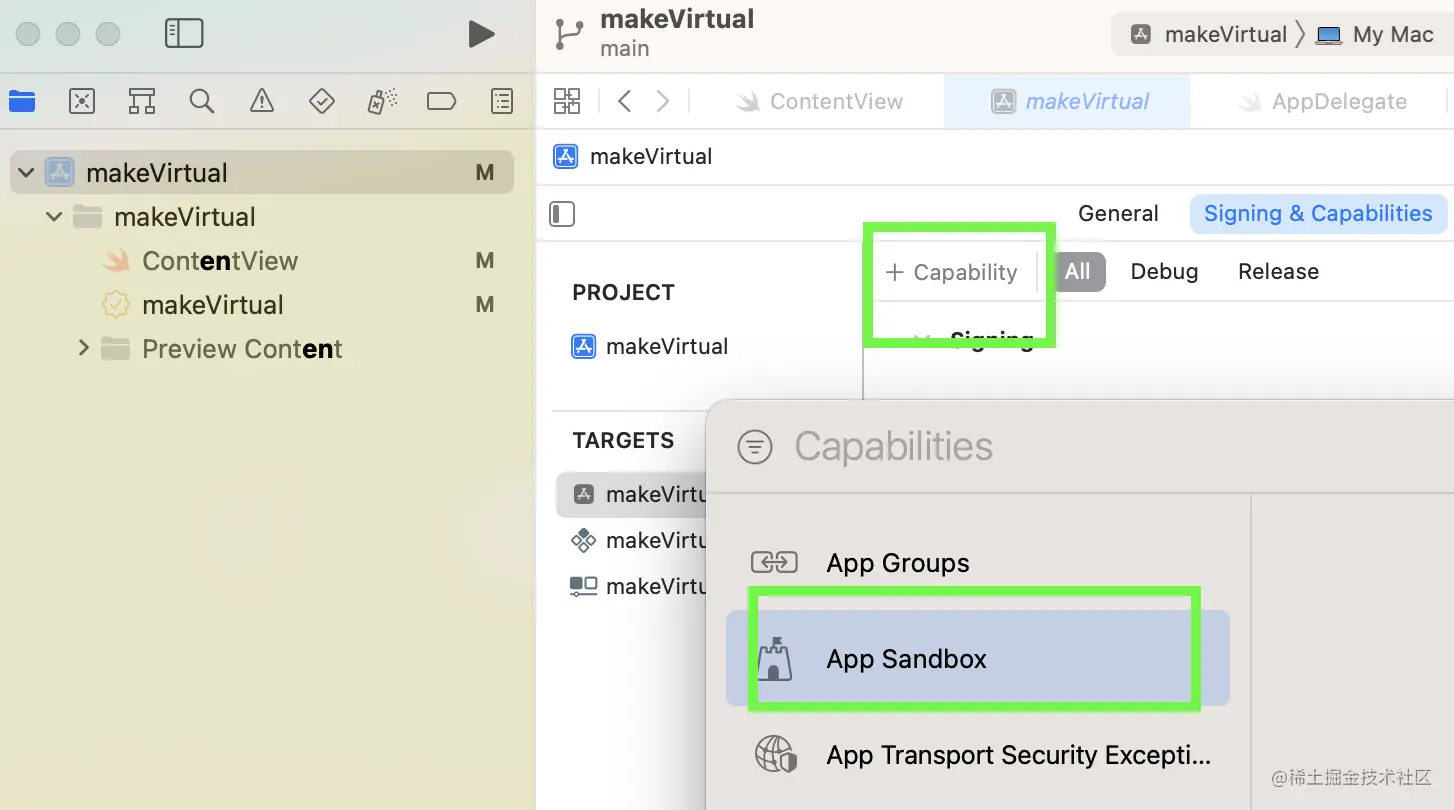Collapse the makeVirtual project root
1454x810 pixels.
[27, 173]
